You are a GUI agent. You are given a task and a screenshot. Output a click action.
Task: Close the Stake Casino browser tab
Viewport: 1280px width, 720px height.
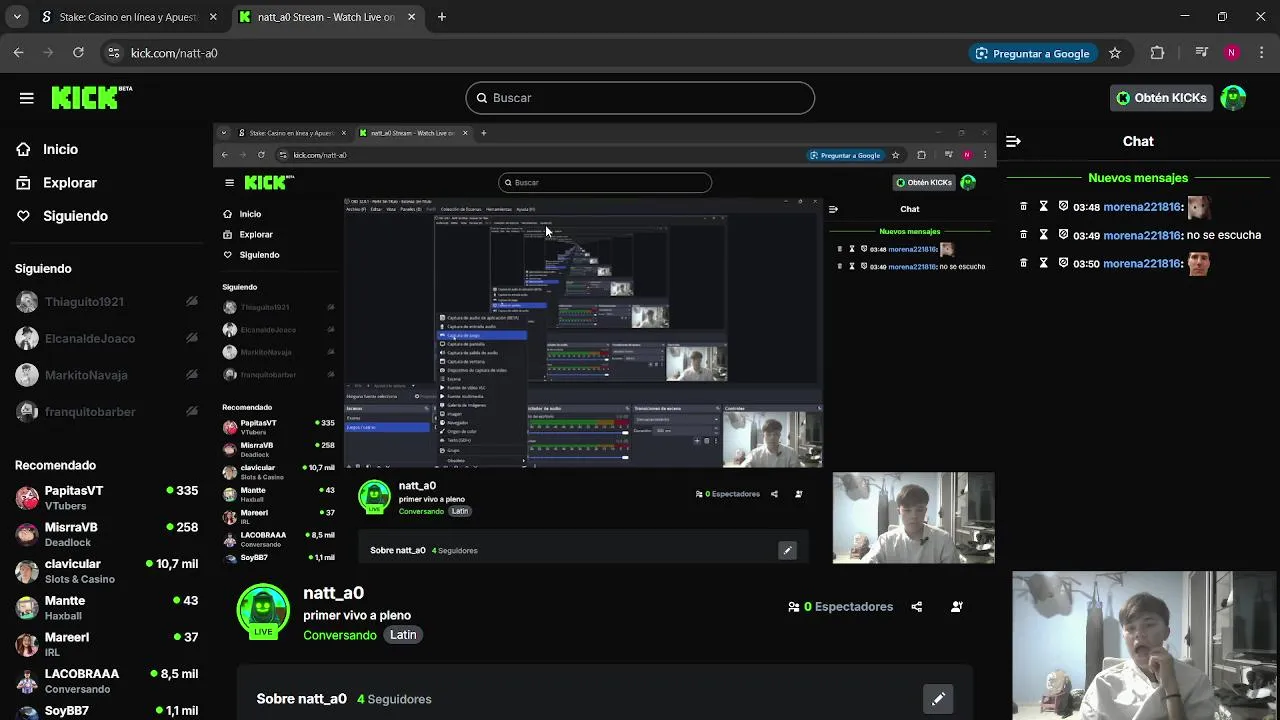(x=214, y=17)
